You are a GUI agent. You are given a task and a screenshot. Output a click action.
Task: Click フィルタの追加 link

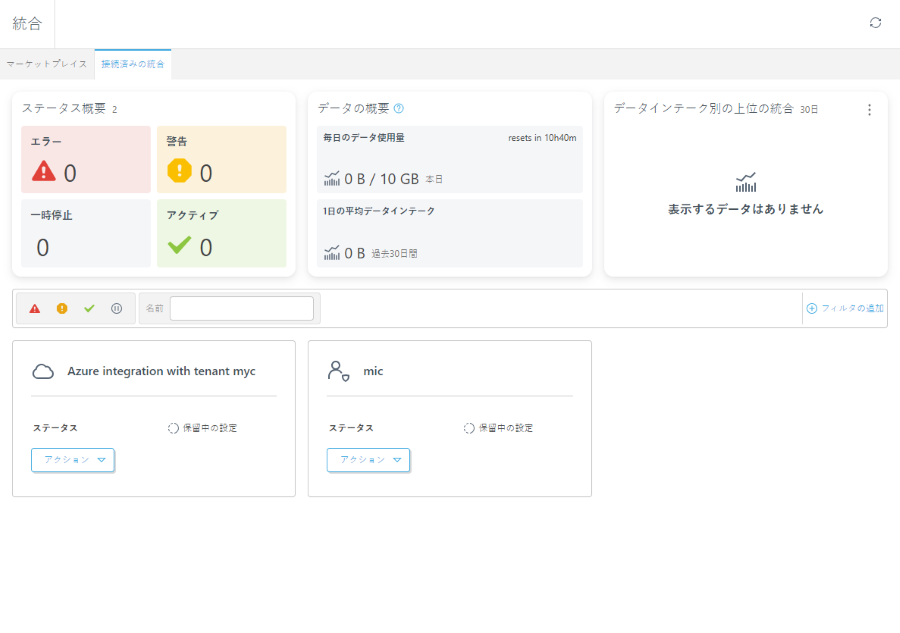(x=852, y=308)
